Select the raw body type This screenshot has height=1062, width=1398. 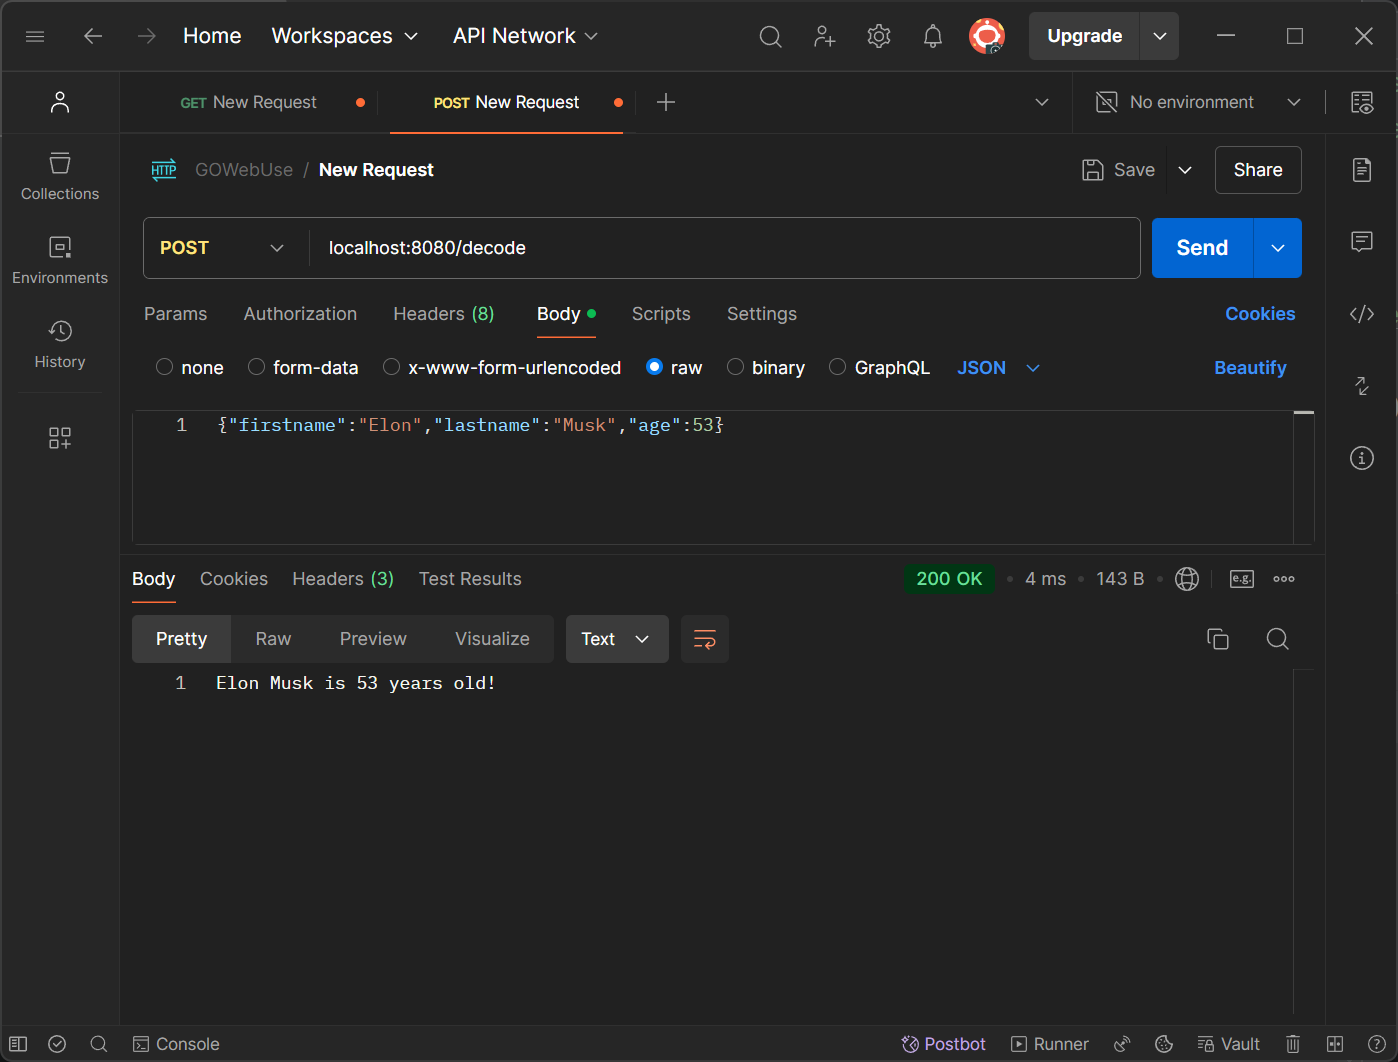pyautogui.click(x=655, y=368)
